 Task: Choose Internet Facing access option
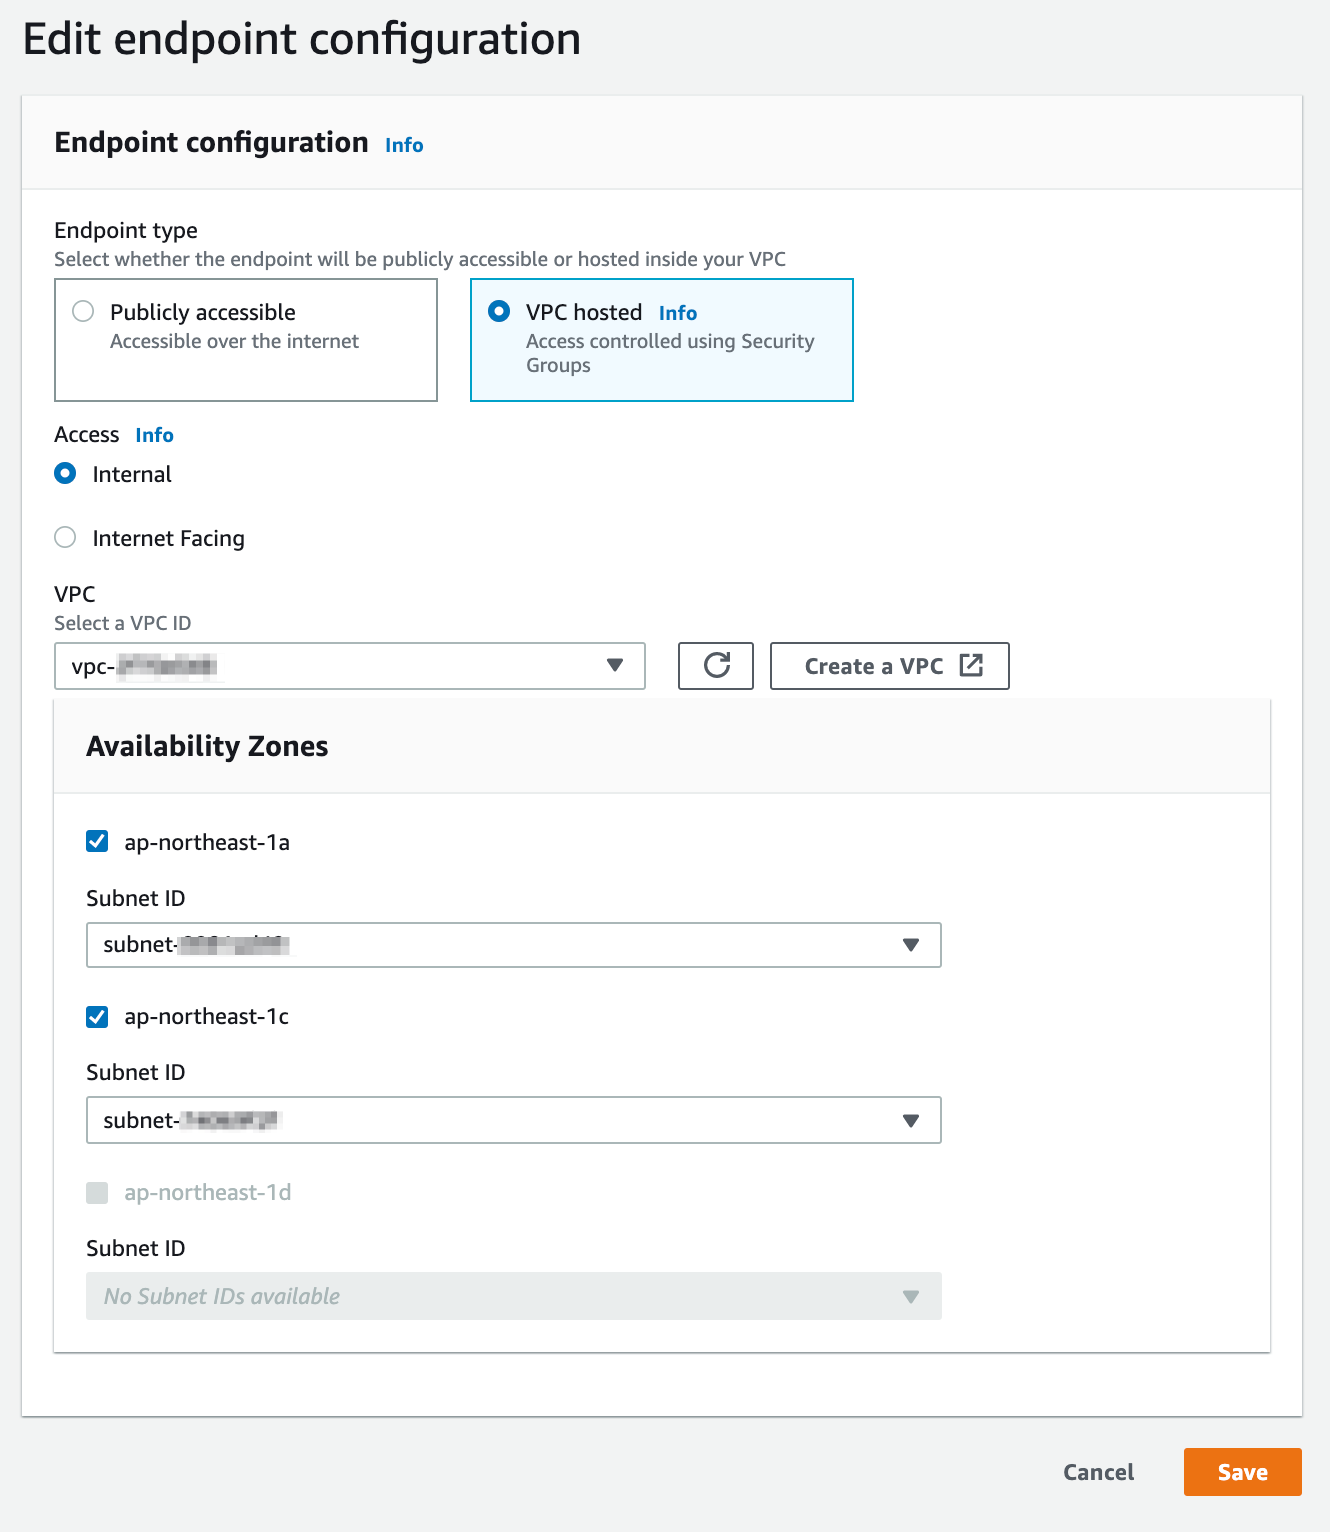coord(66,538)
